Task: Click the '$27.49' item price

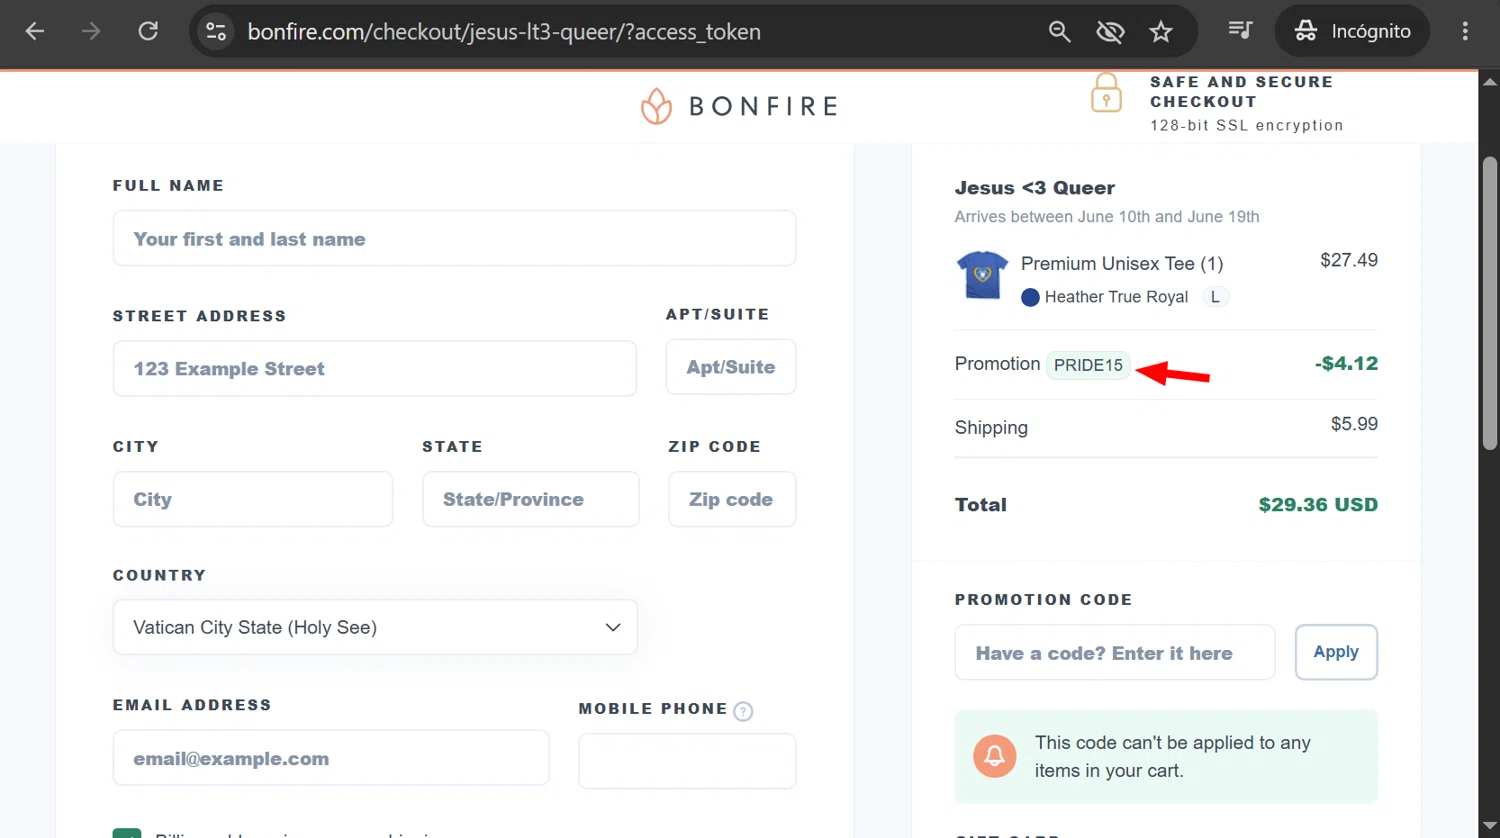Action: [x=1349, y=260]
